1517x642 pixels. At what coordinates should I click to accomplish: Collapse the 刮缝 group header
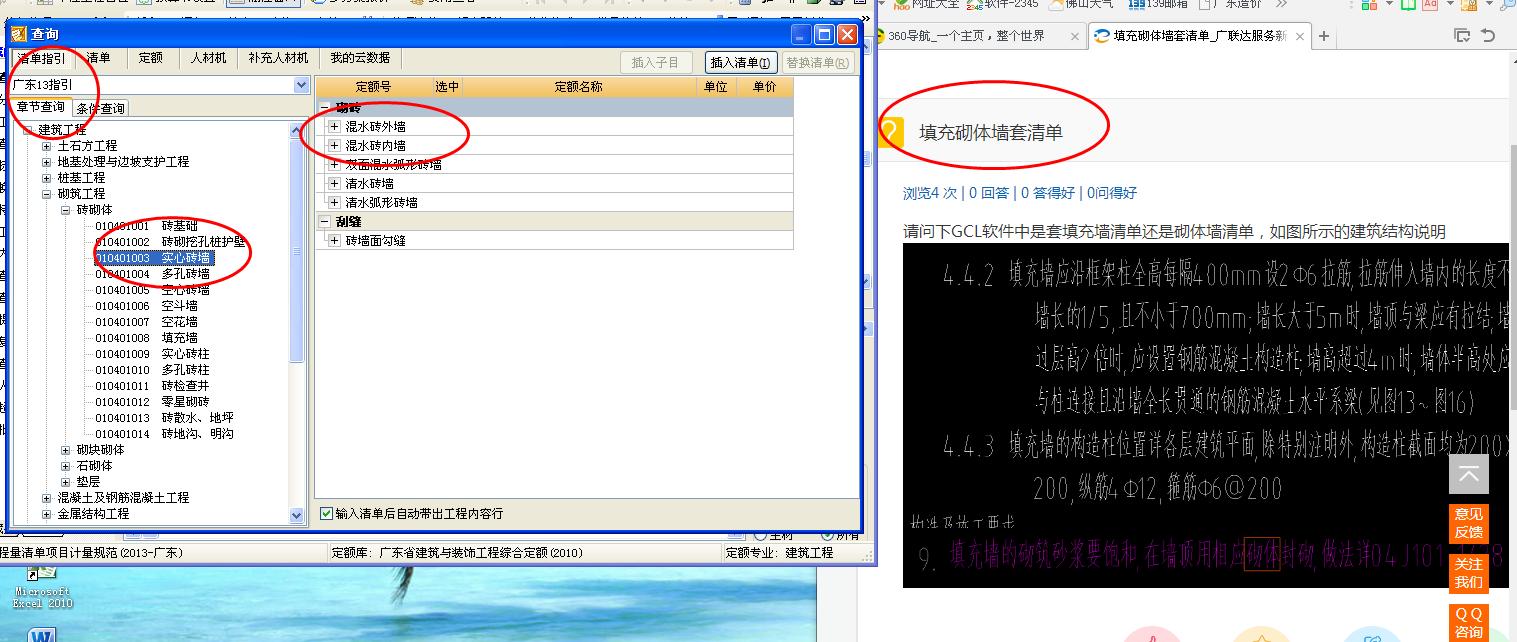click(x=325, y=222)
